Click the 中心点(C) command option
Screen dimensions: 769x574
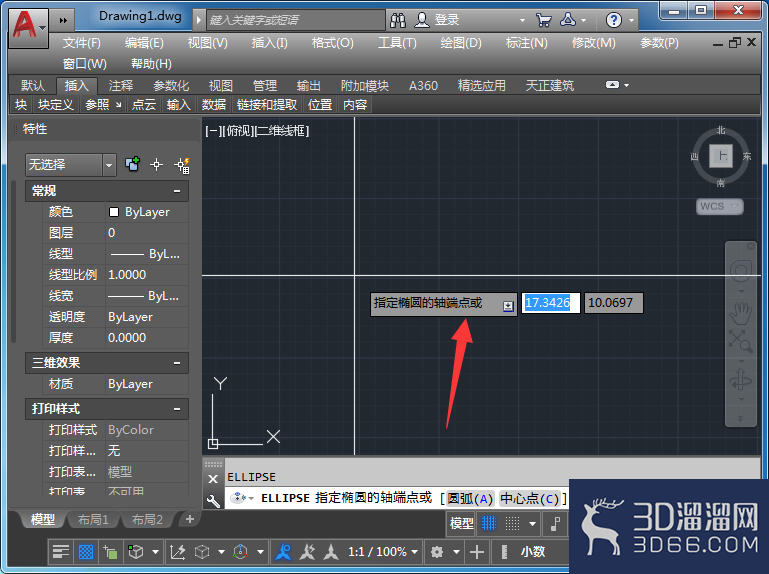pyautogui.click(x=529, y=498)
